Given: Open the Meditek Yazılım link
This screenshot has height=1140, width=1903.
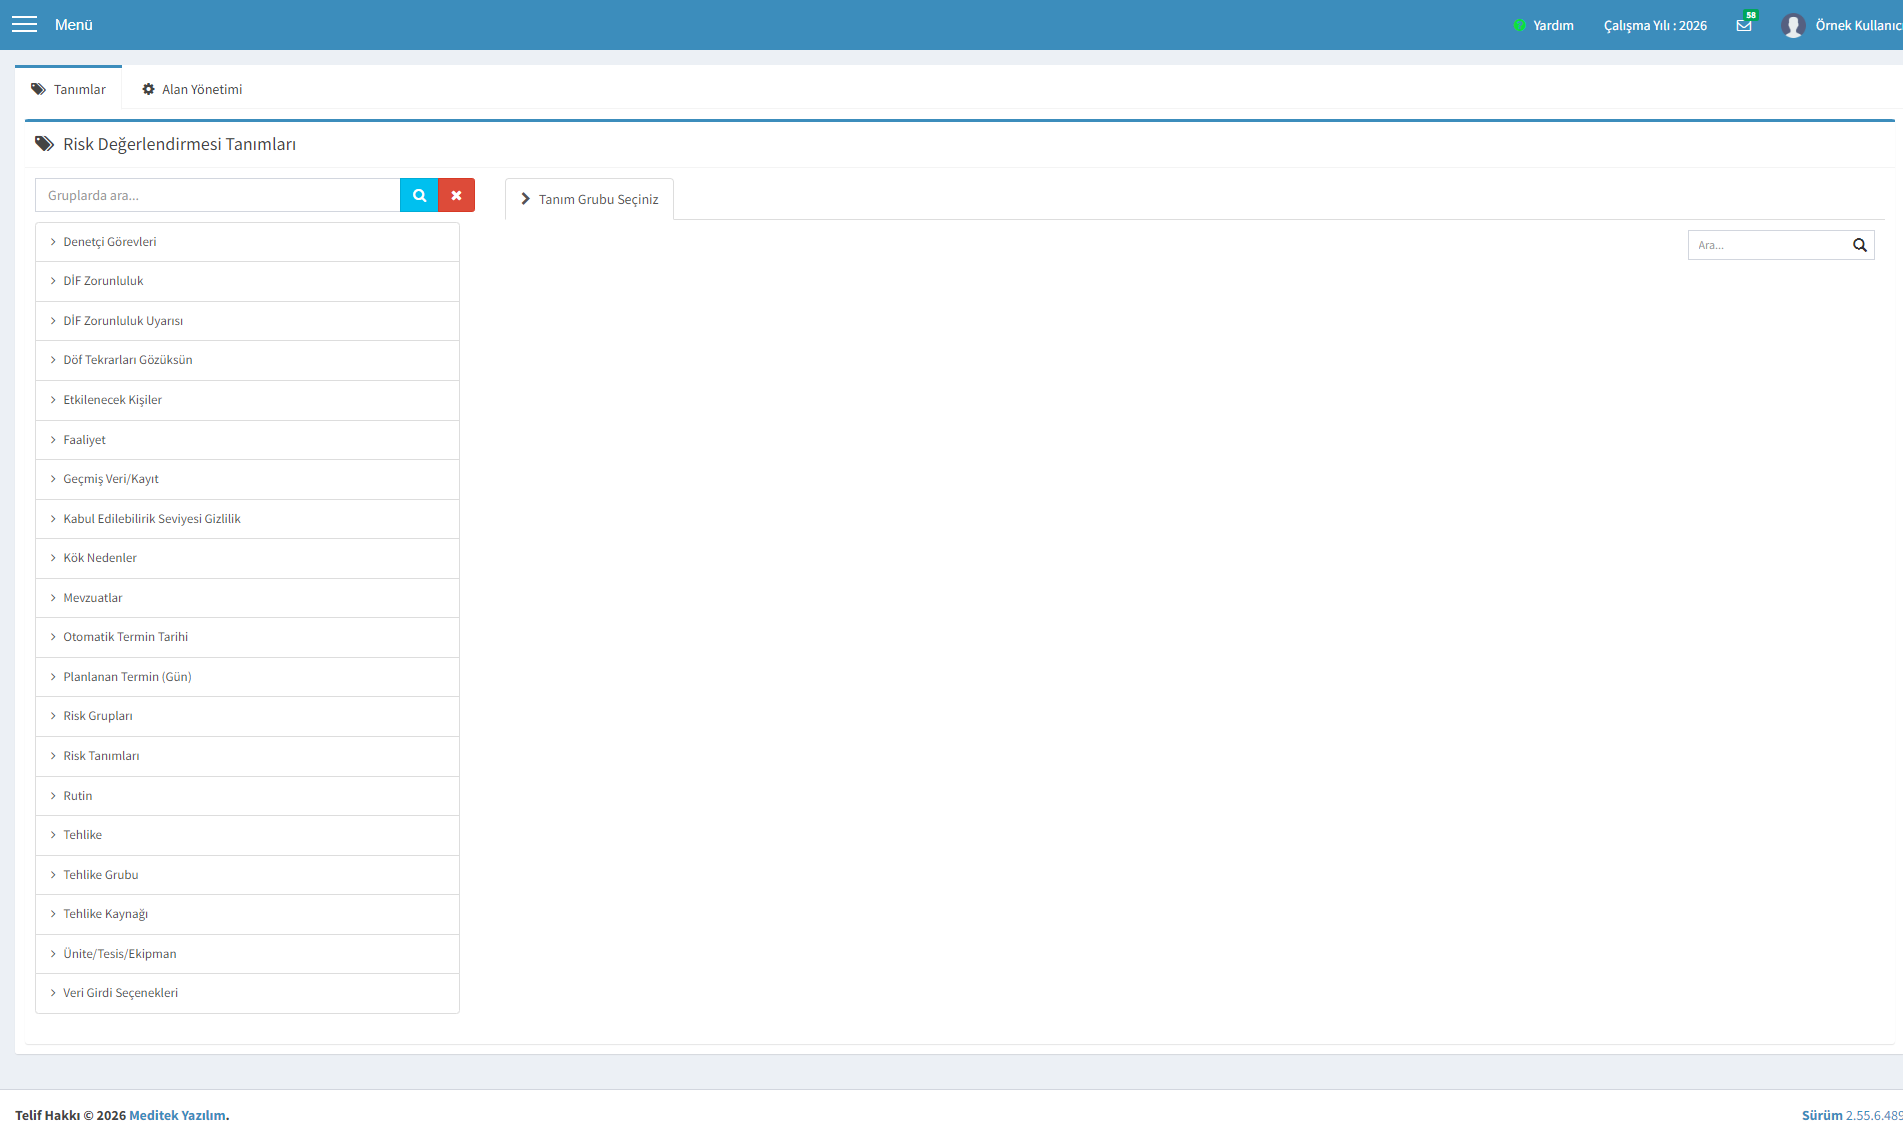Looking at the screenshot, I should [x=177, y=1115].
